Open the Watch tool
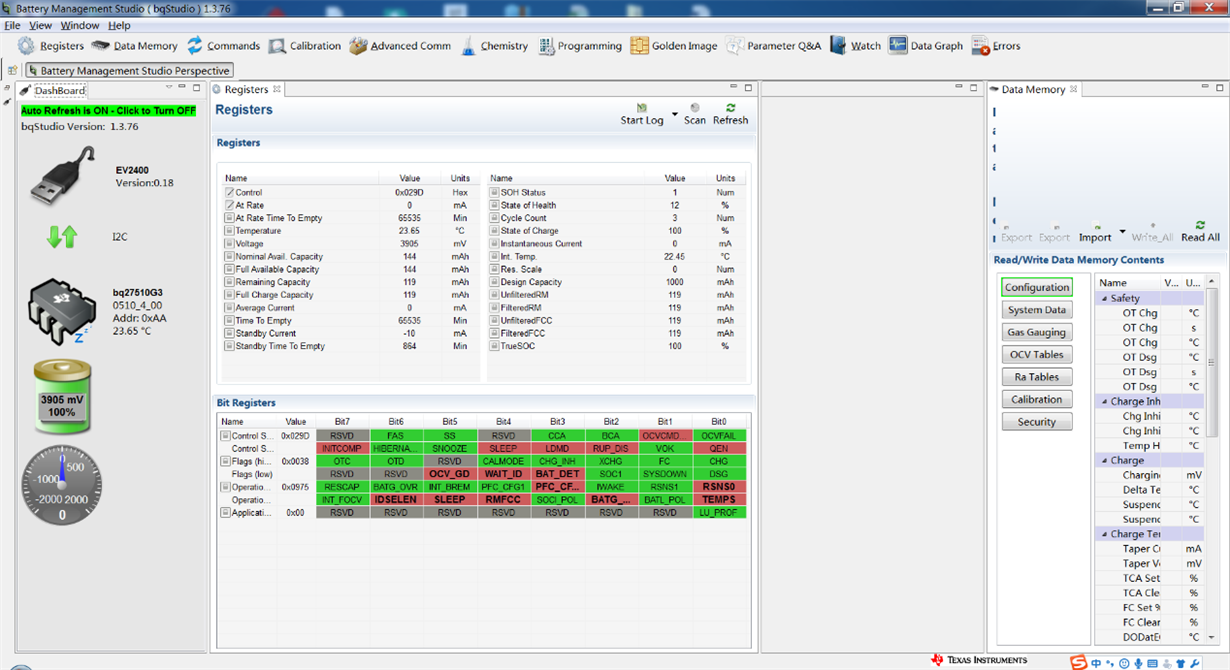 (856, 46)
